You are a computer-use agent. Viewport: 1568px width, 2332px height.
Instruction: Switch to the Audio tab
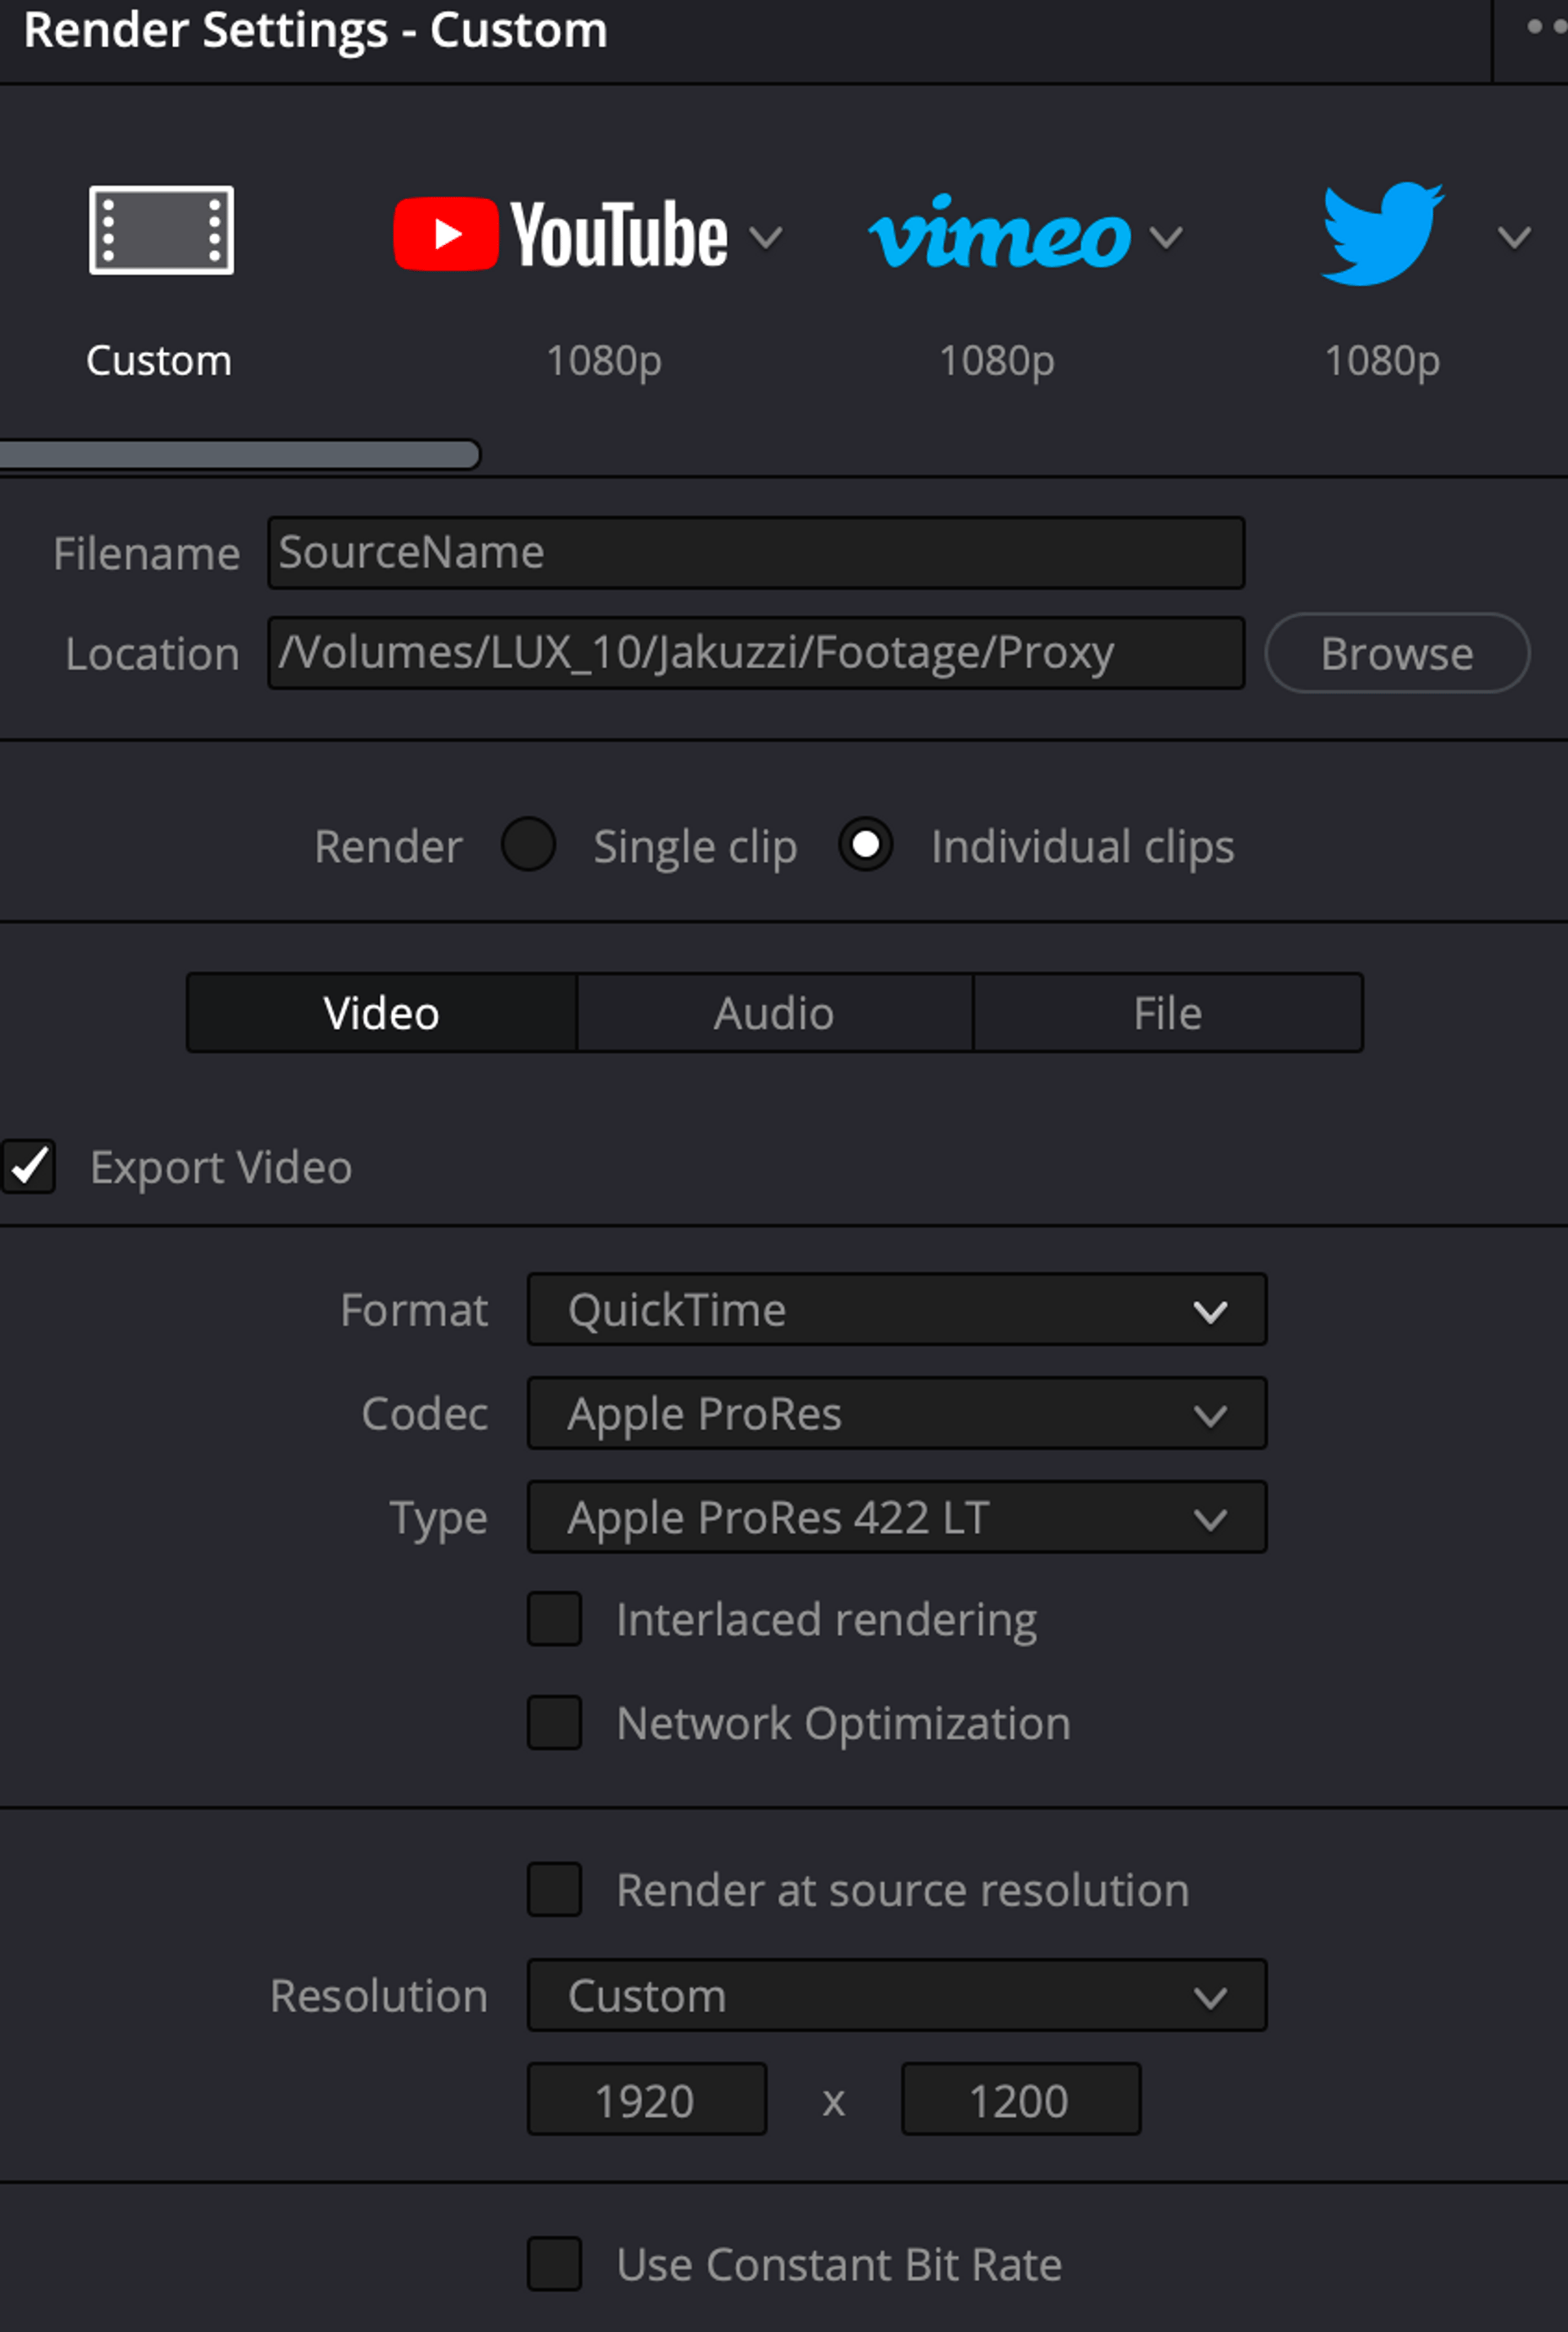click(x=774, y=1013)
